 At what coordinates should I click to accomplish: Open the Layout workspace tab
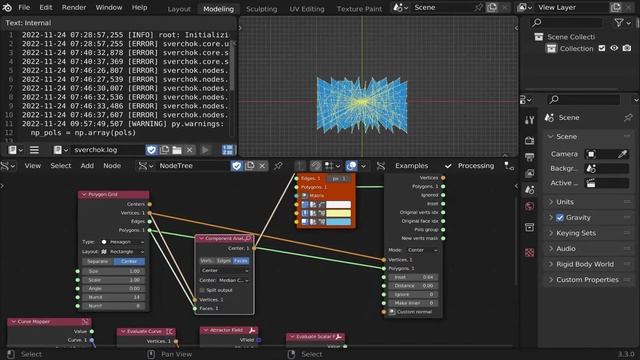[179, 9]
